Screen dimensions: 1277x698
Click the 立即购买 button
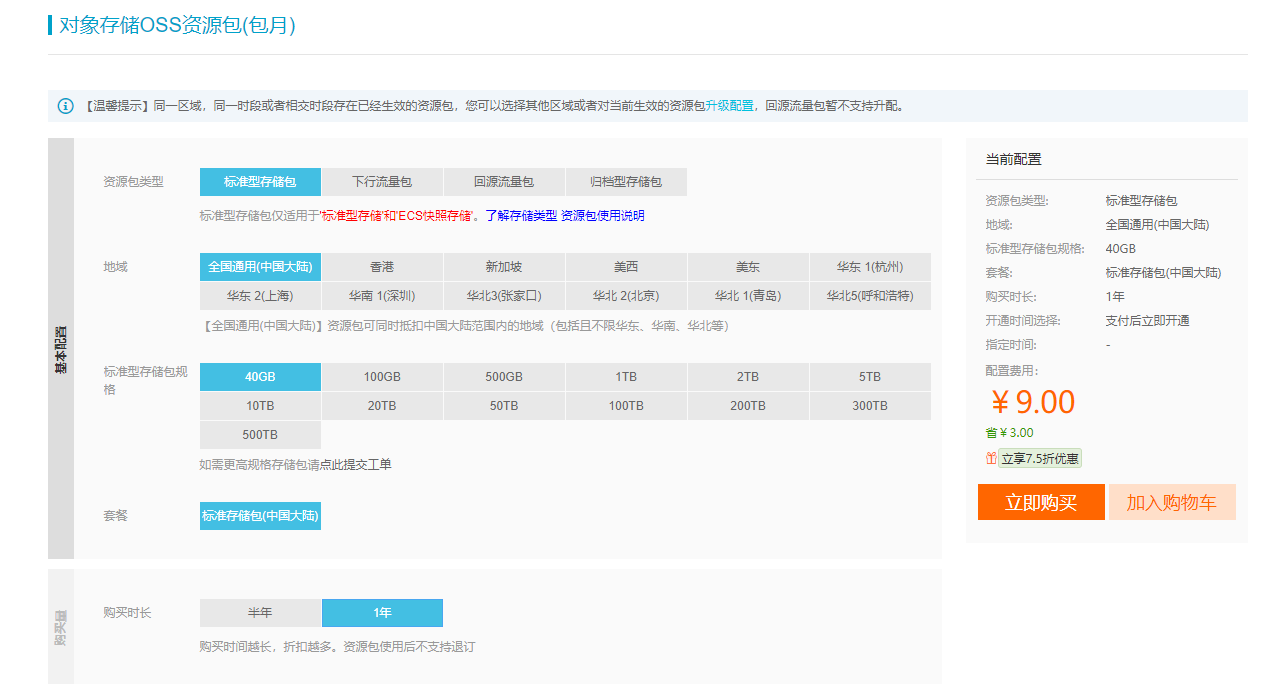coord(1041,502)
